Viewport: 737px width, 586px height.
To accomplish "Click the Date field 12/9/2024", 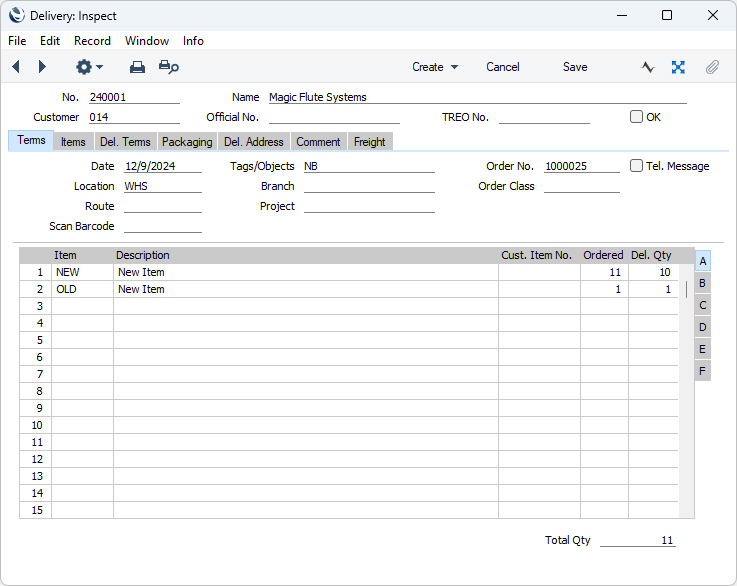I will [x=163, y=166].
